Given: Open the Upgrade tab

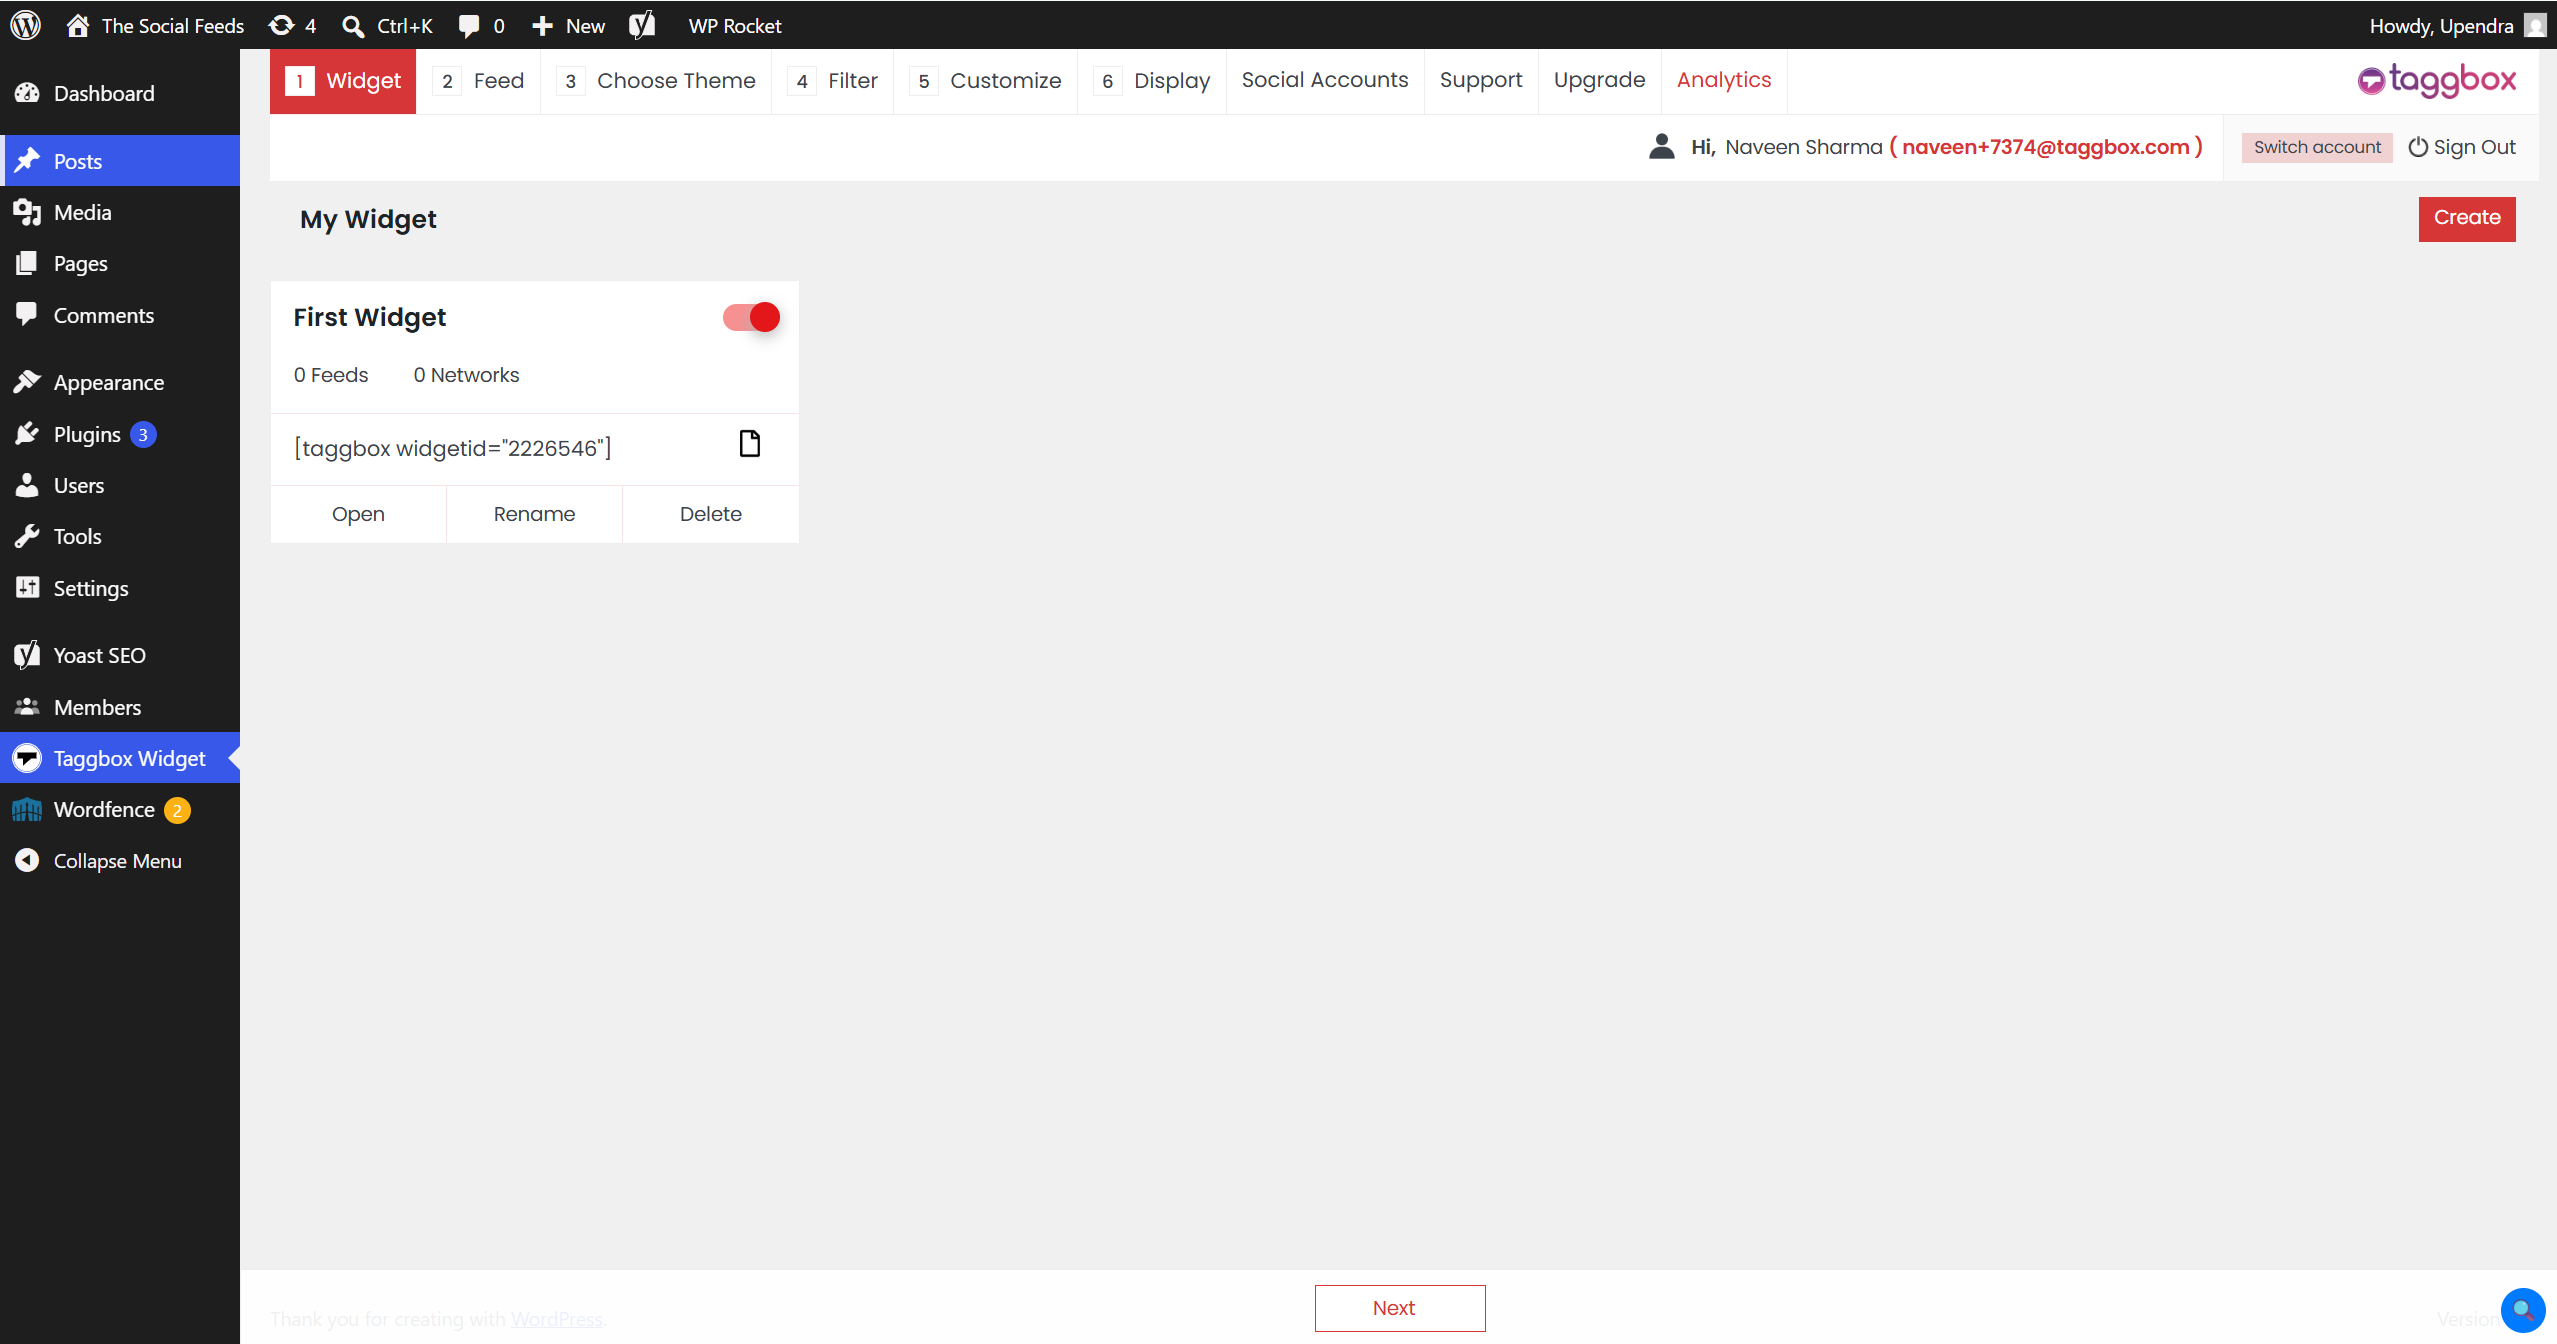Looking at the screenshot, I should [1600, 80].
